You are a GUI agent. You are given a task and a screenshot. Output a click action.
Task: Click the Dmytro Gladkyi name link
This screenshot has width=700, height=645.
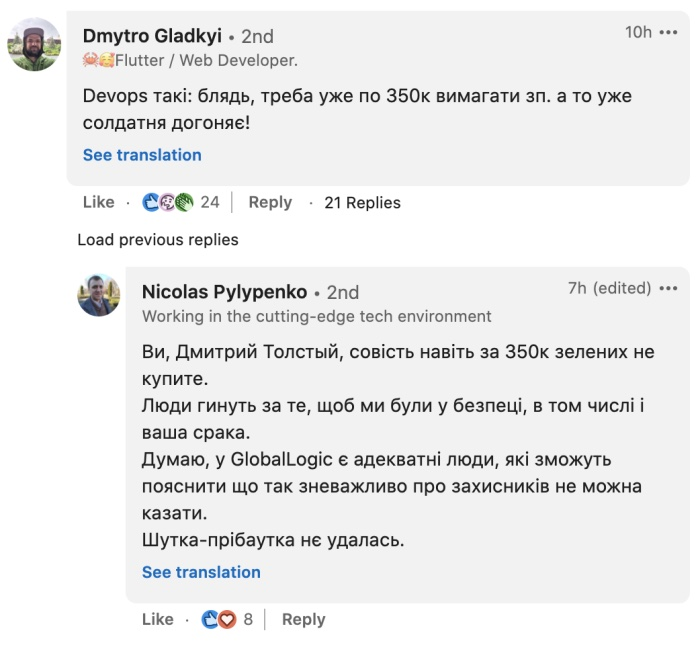pyautogui.click(x=151, y=36)
